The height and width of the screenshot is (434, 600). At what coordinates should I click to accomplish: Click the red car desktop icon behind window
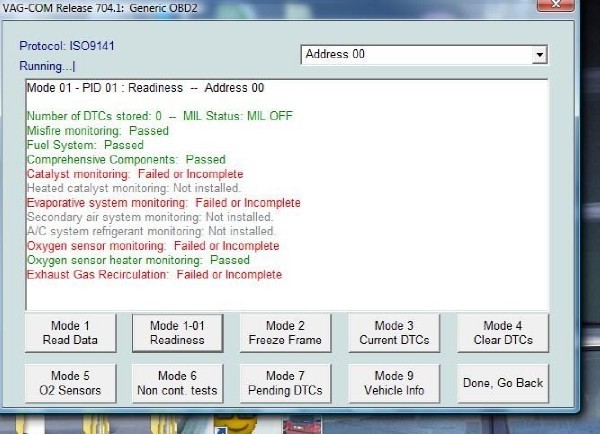303,426
